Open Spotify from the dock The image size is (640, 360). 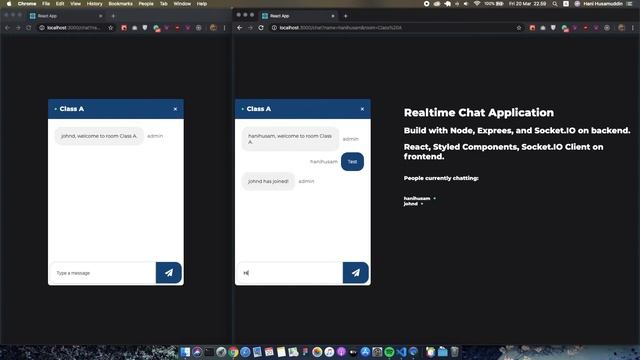[389, 351]
